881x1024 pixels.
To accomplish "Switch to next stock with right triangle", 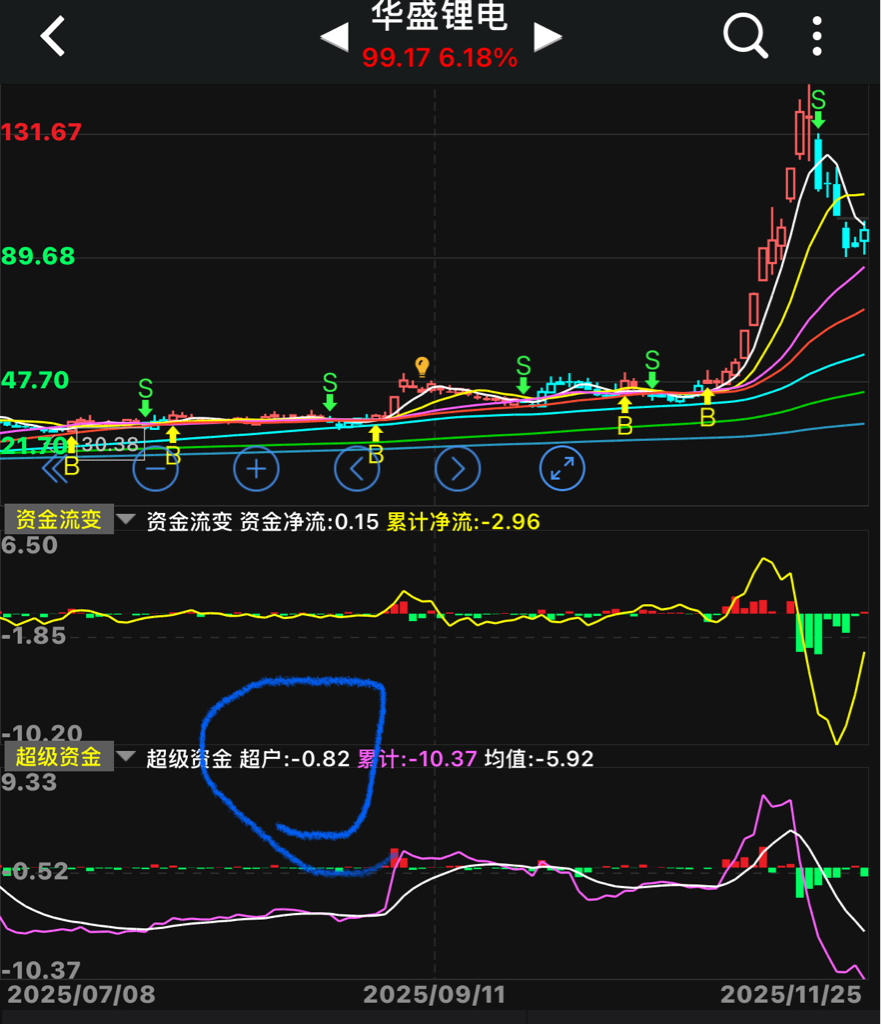I will [547, 37].
